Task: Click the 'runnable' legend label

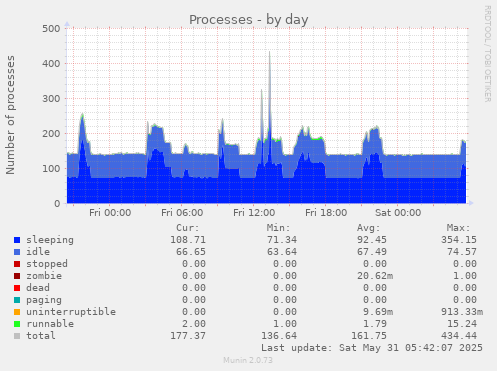Action: (50, 324)
